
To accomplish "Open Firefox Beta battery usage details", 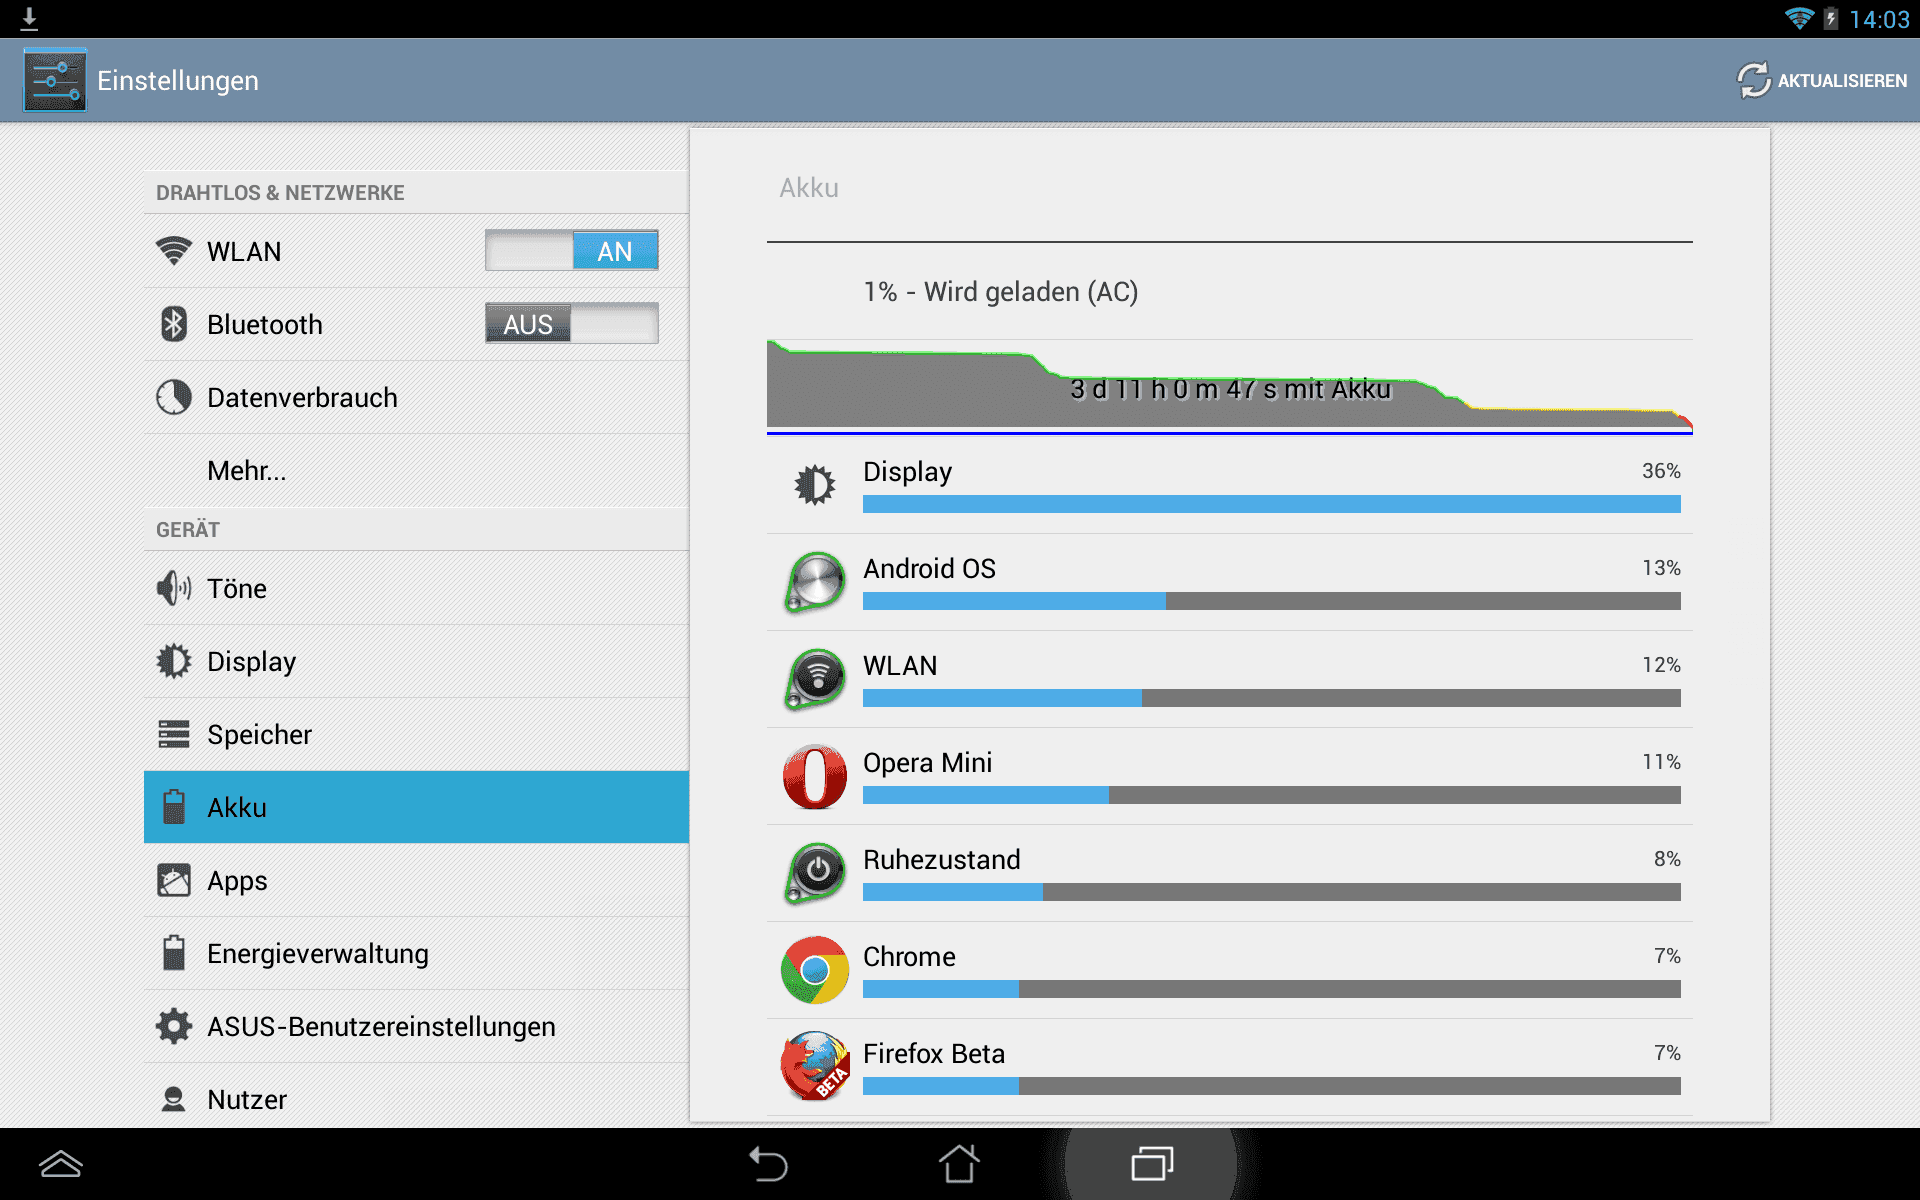I will (x=1229, y=1067).
